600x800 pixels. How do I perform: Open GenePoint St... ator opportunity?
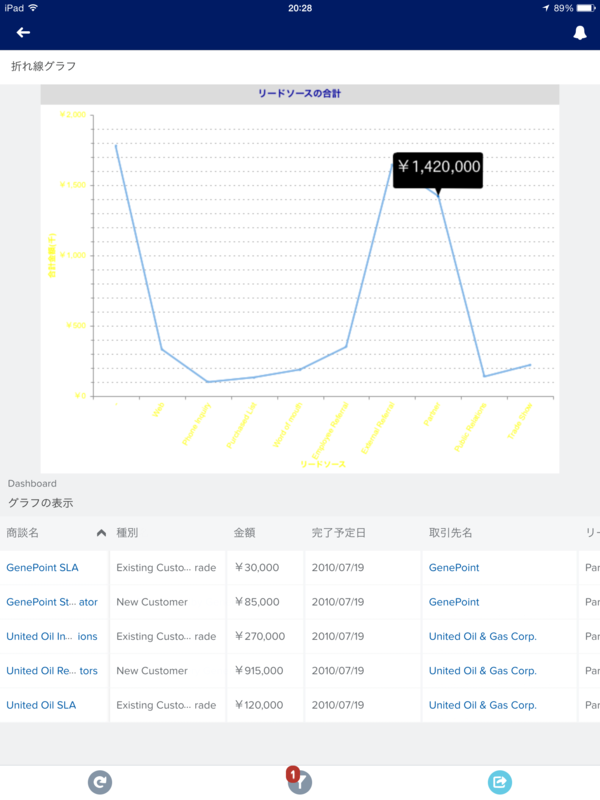52,602
